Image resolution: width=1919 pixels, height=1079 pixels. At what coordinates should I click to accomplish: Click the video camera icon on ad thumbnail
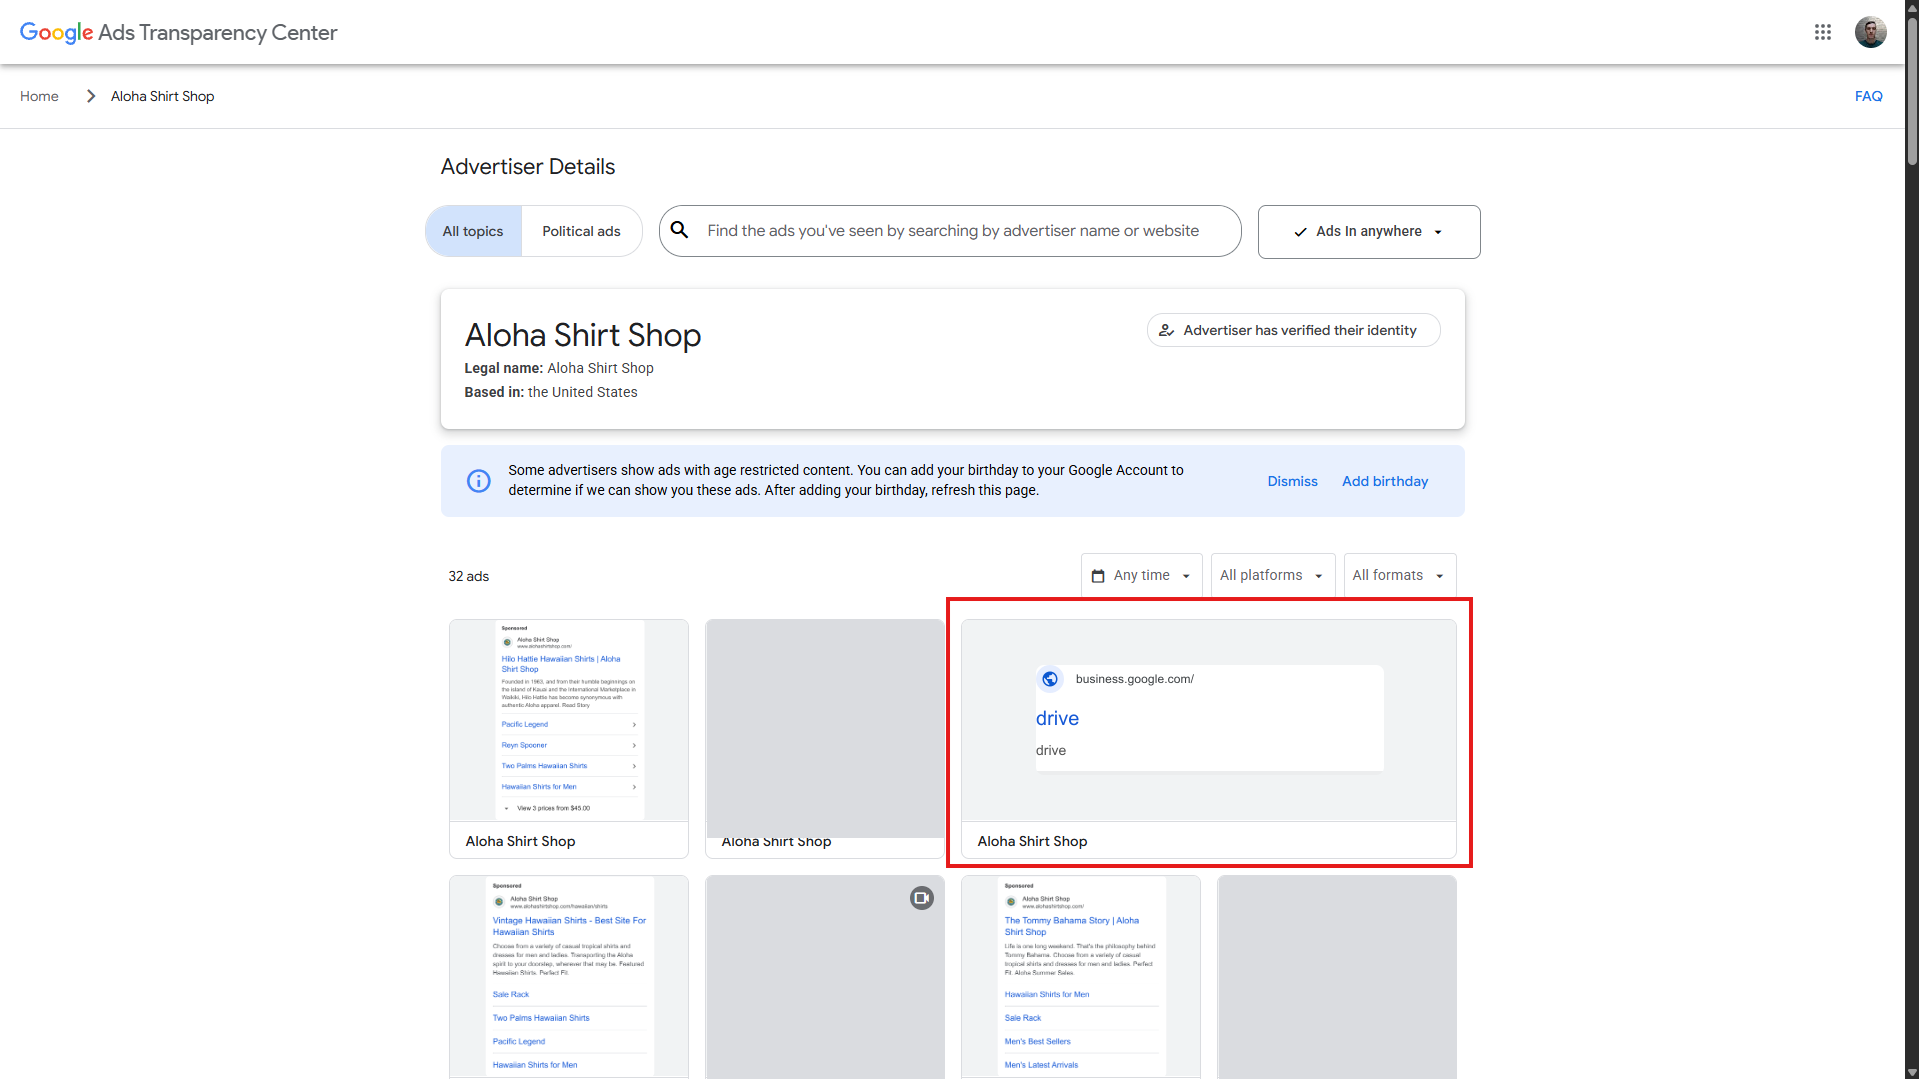tap(921, 898)
